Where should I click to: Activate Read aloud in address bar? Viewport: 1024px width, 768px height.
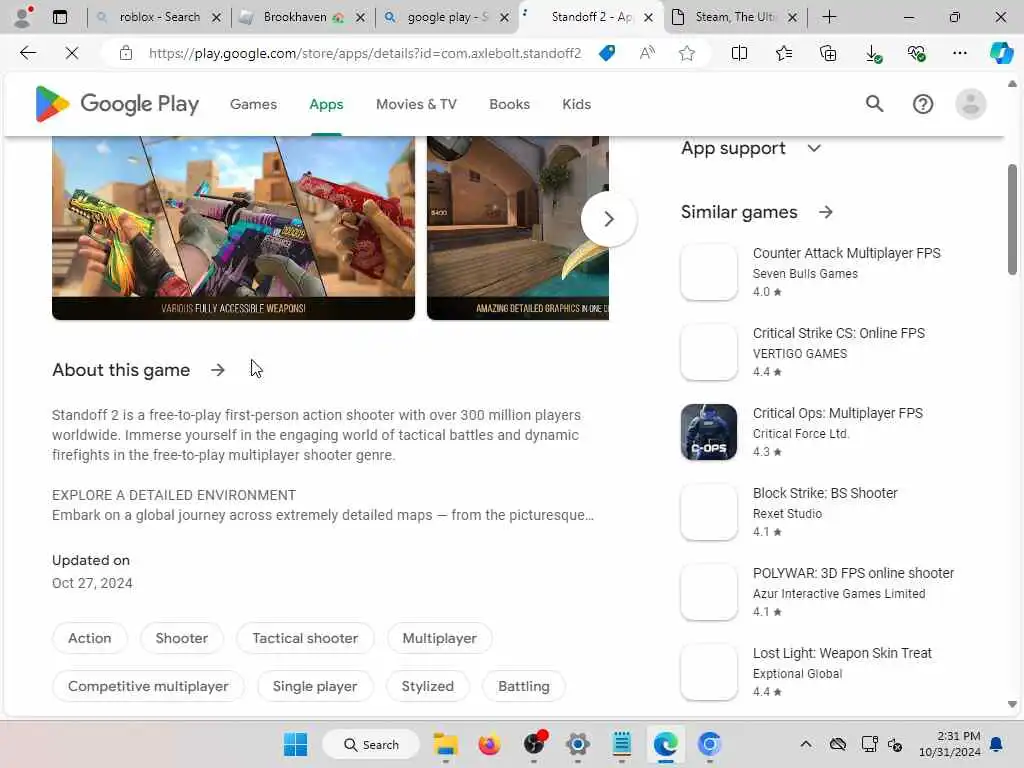[x=647, y=53]
